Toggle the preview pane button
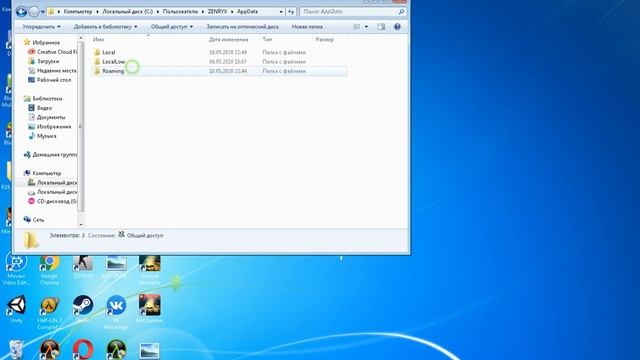The image size is (640, 360). 381,27
